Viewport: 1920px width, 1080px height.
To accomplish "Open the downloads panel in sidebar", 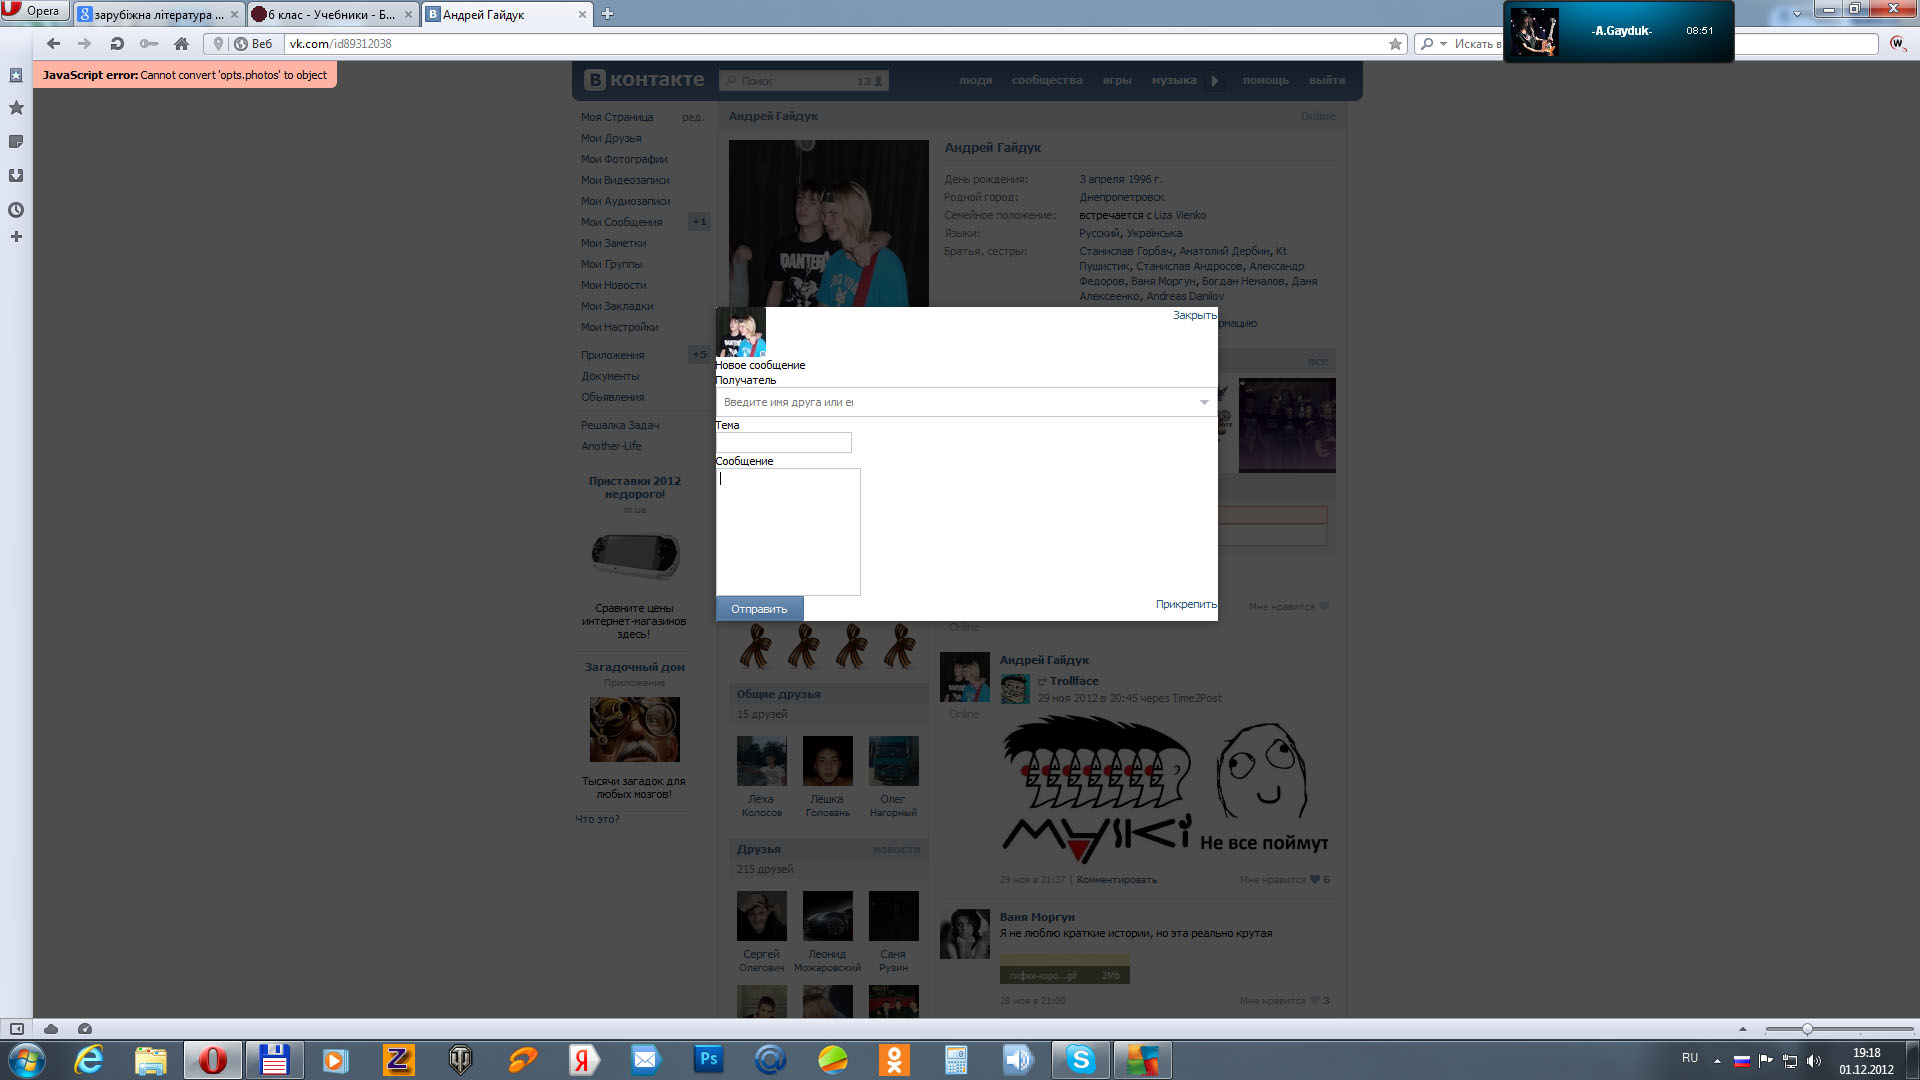I will point(16,176).
